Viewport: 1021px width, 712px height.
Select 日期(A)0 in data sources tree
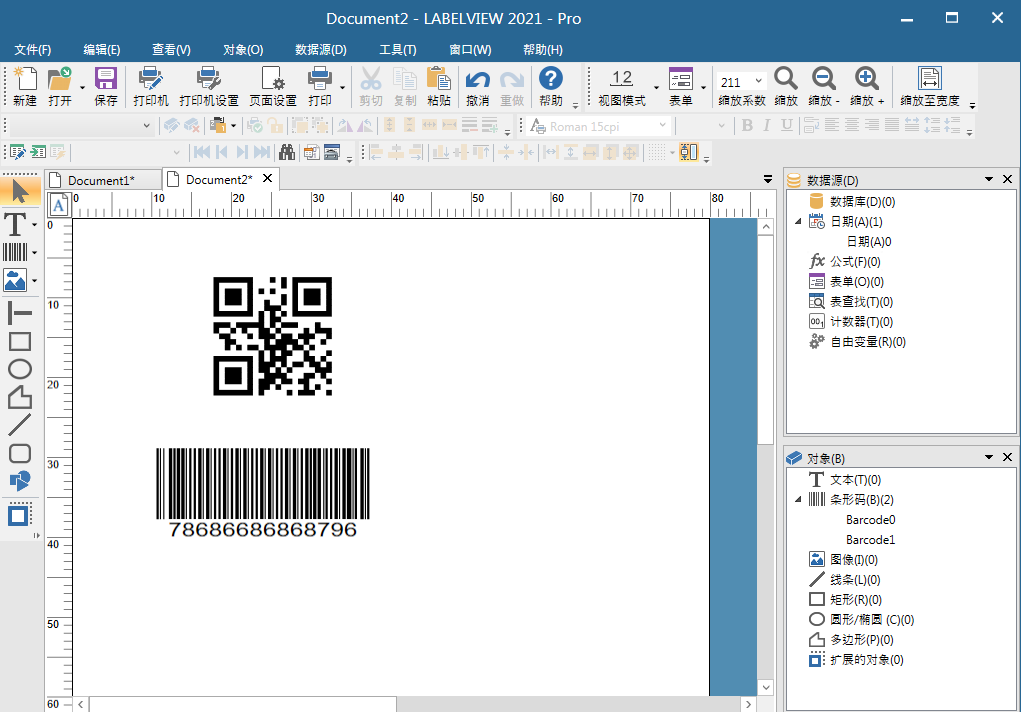point(869,242)
